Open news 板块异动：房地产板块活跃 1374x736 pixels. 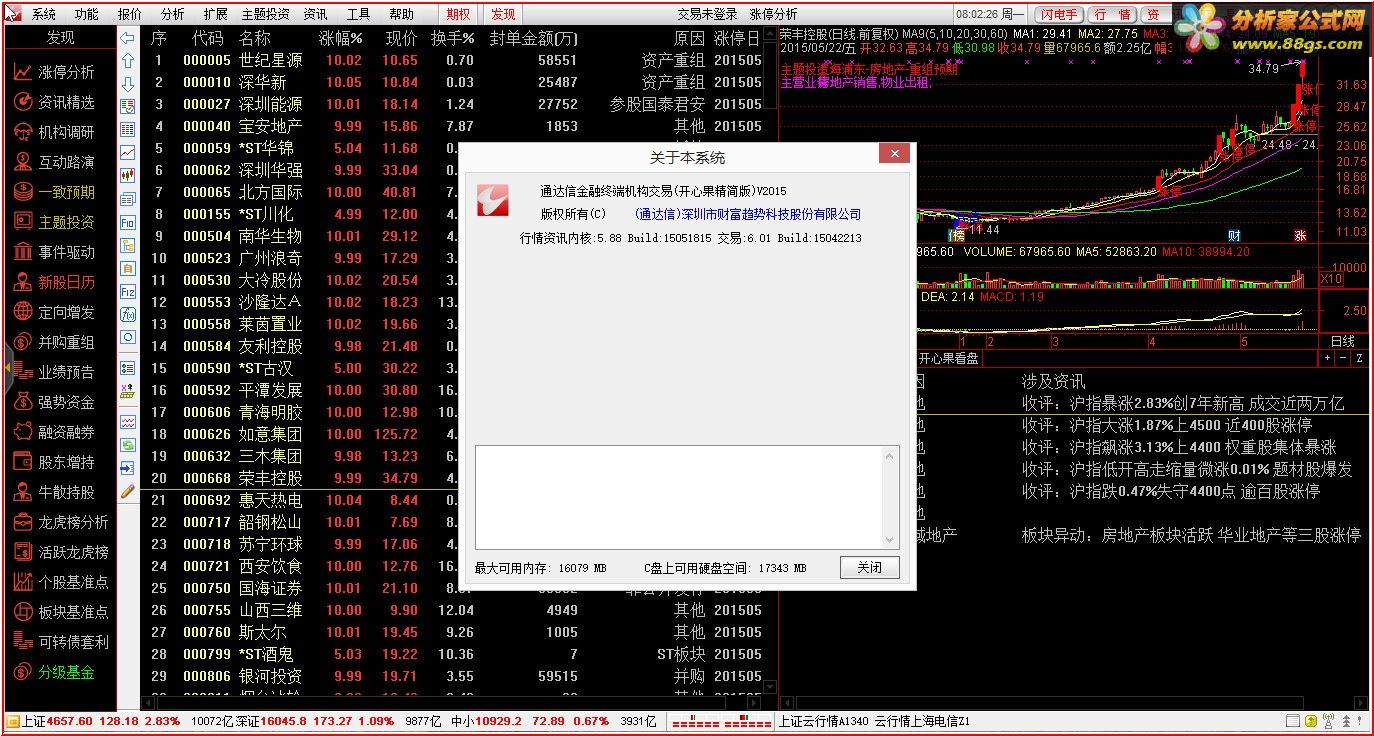coord(1191,535)
